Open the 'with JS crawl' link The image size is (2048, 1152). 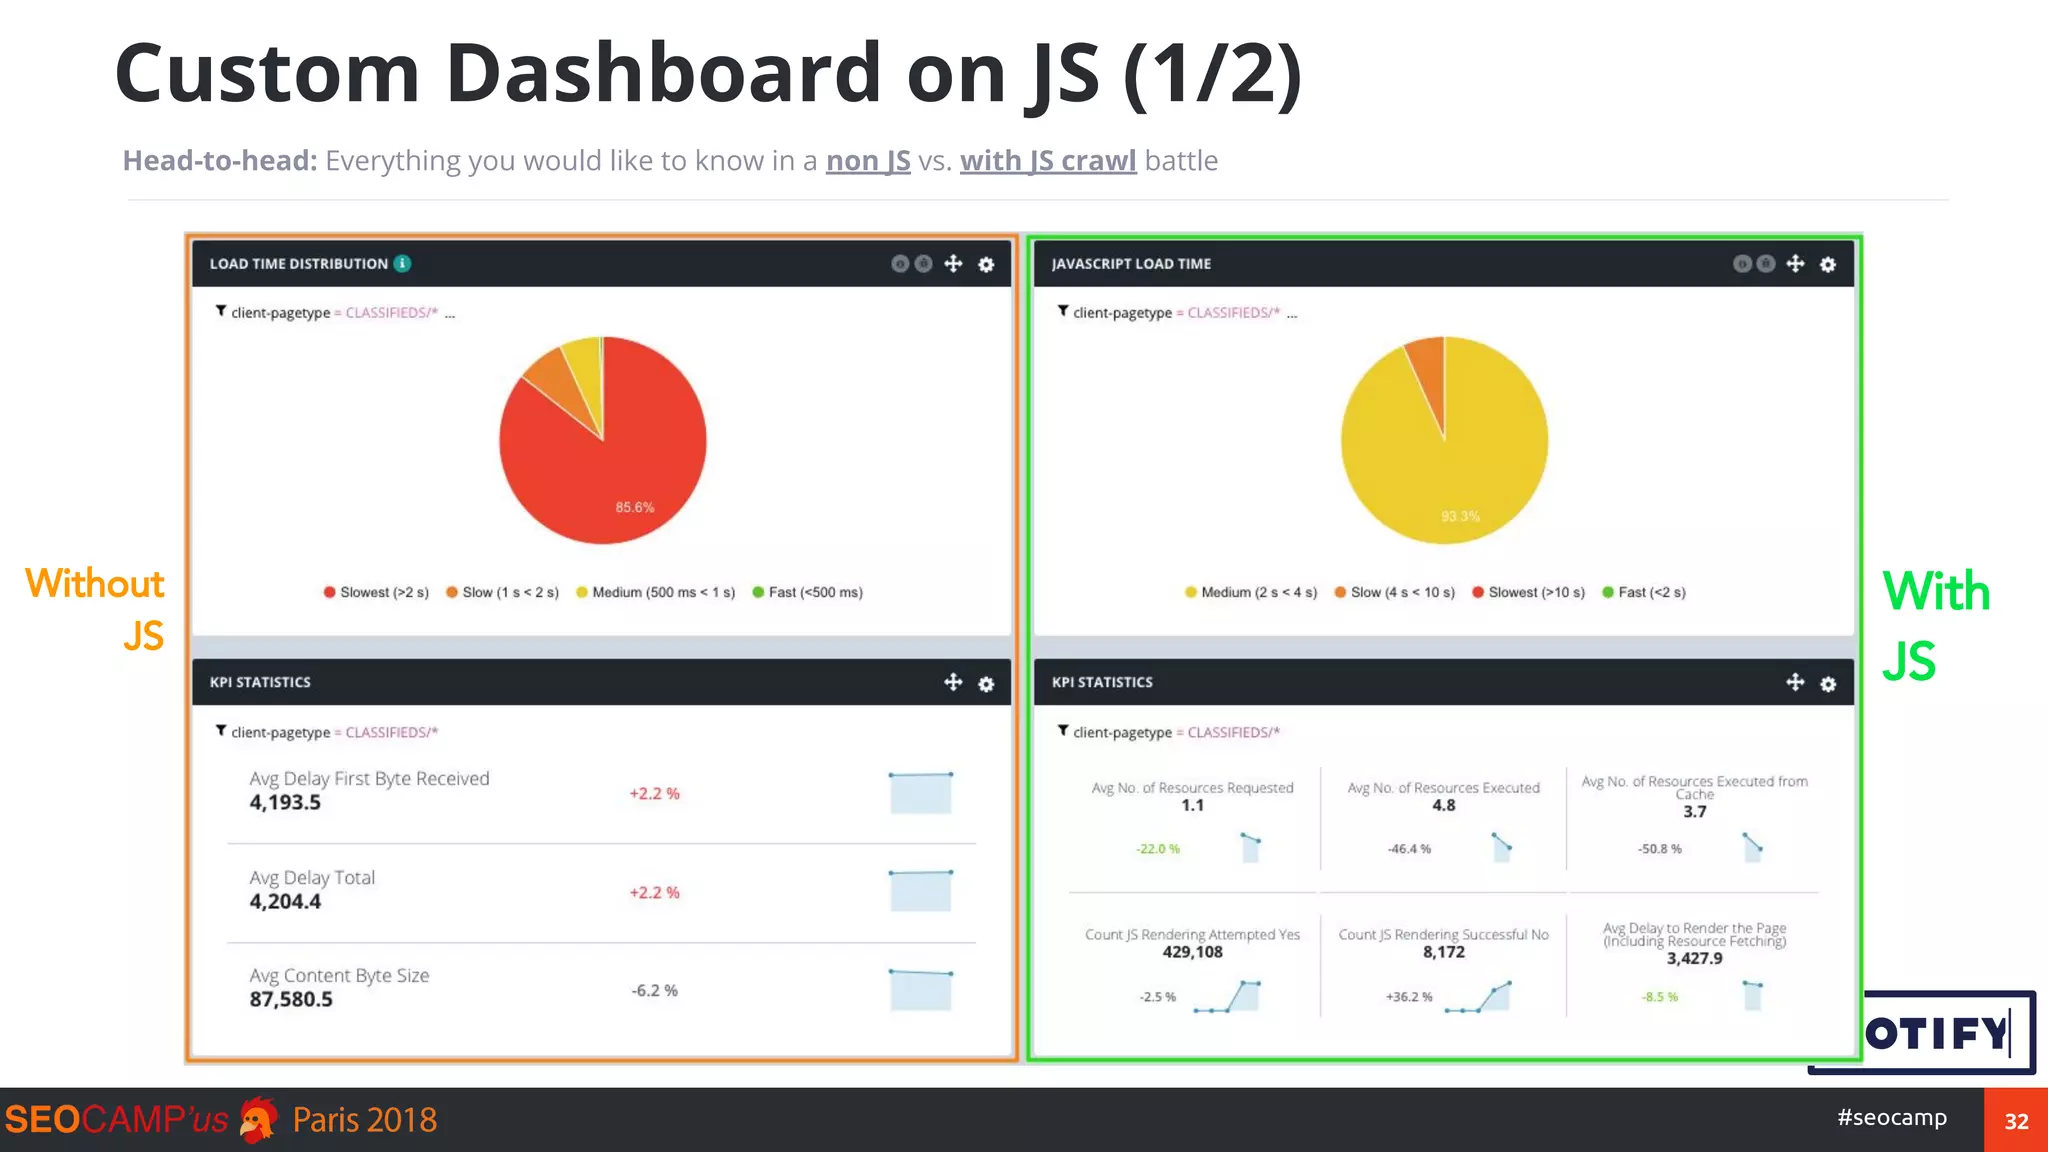[1048, 161]
